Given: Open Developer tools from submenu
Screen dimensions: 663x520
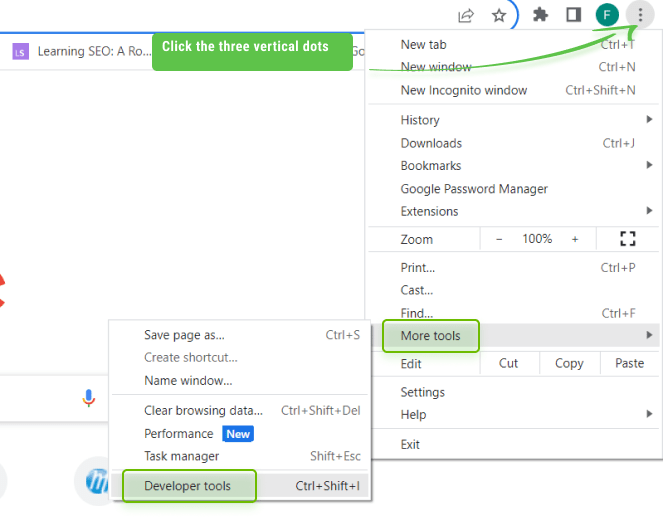Looking at the screenshot, I should click(x=240, y=486).
